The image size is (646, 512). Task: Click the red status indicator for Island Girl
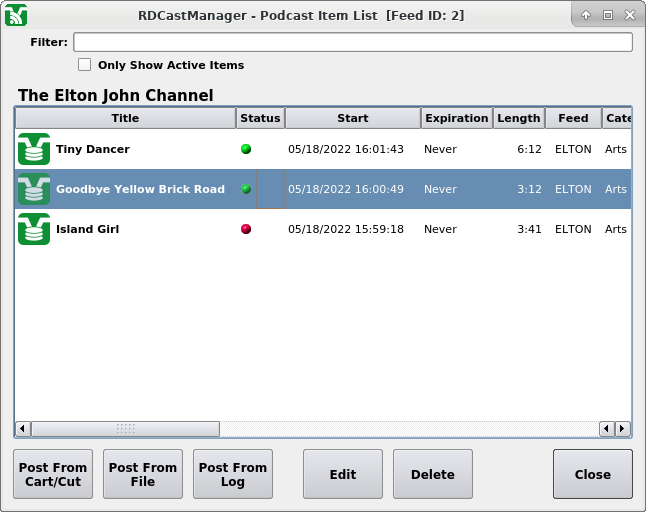(x=246, y=229)
